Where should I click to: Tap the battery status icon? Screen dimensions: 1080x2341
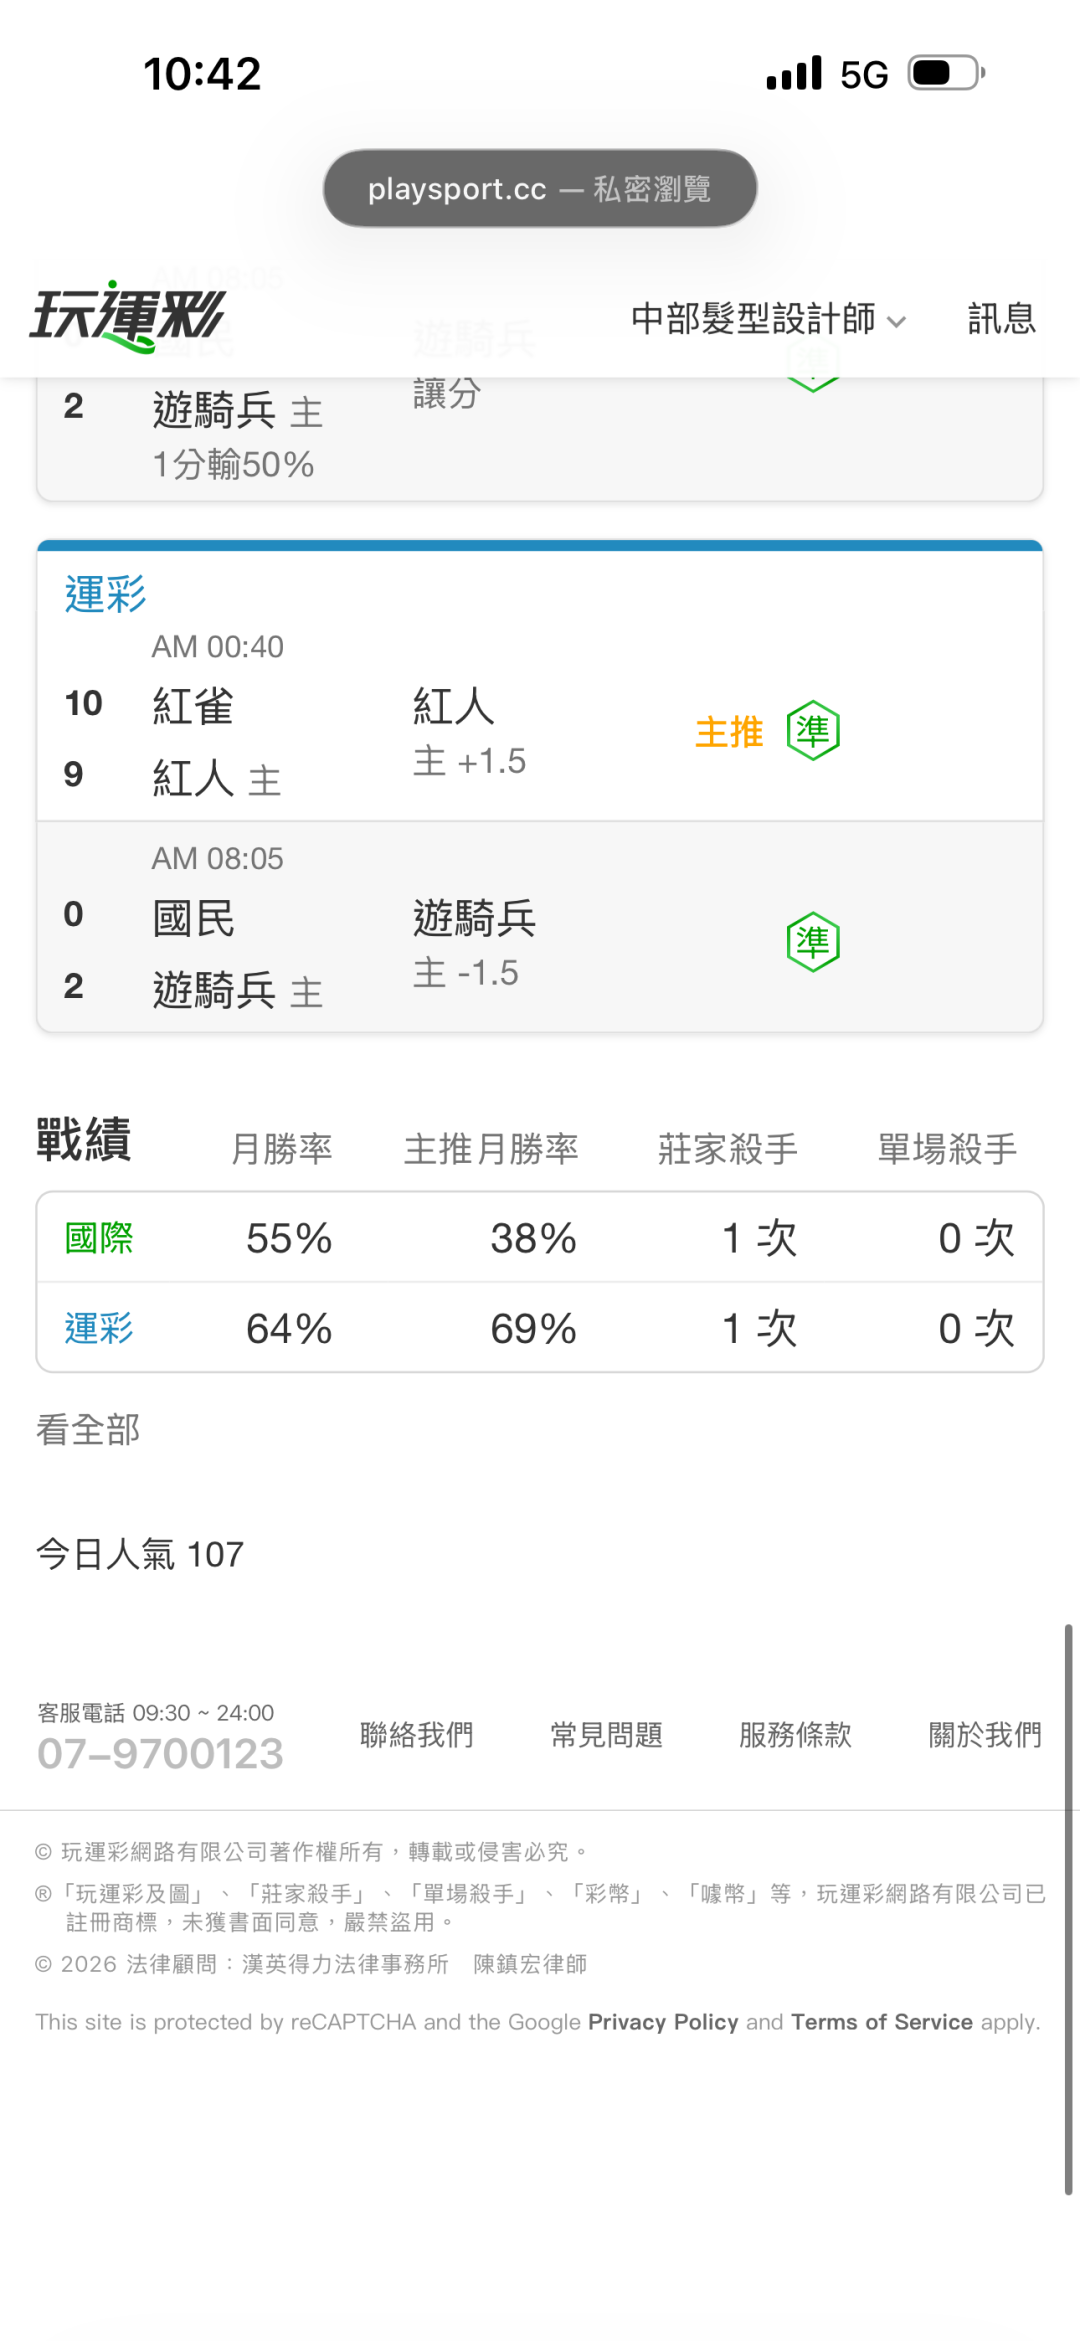point(947,74)
